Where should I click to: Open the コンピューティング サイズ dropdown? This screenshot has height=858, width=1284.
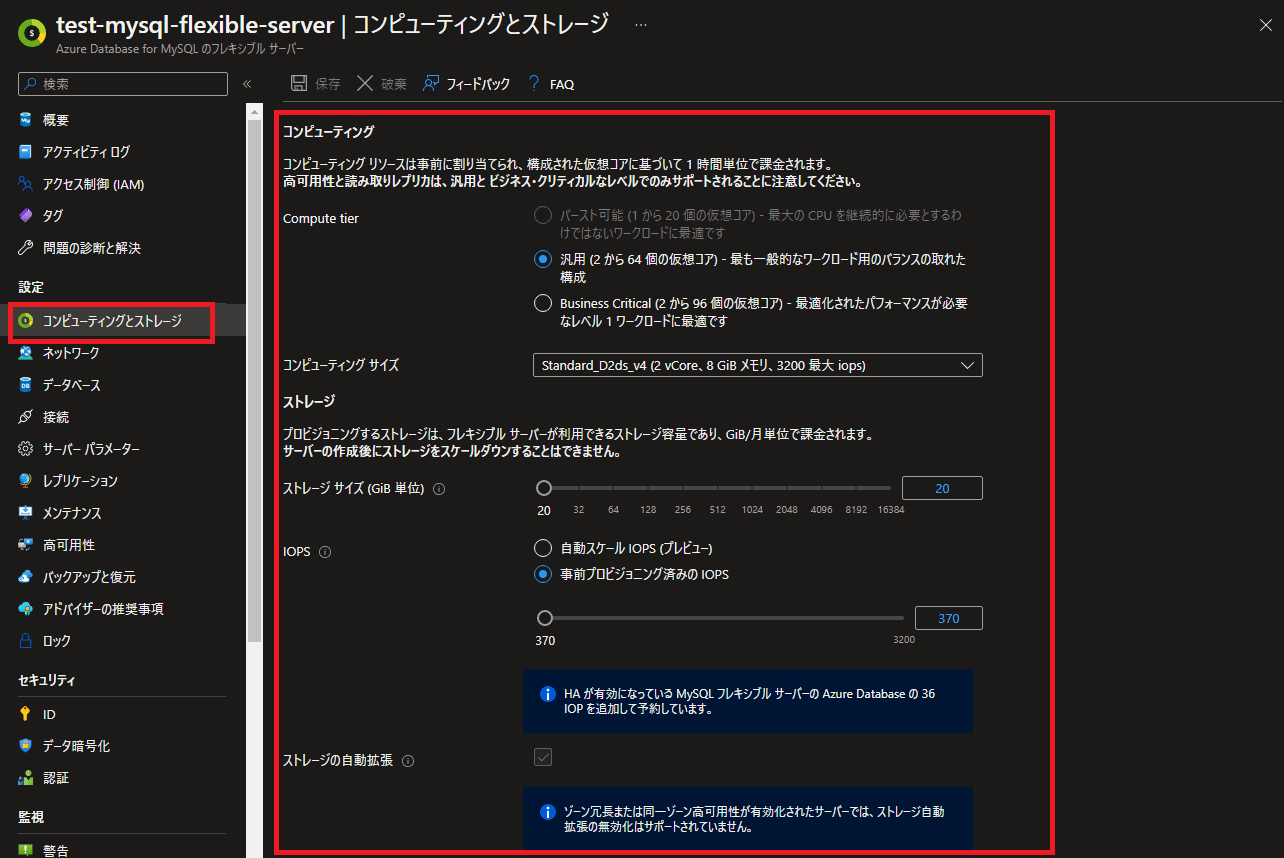758,365
